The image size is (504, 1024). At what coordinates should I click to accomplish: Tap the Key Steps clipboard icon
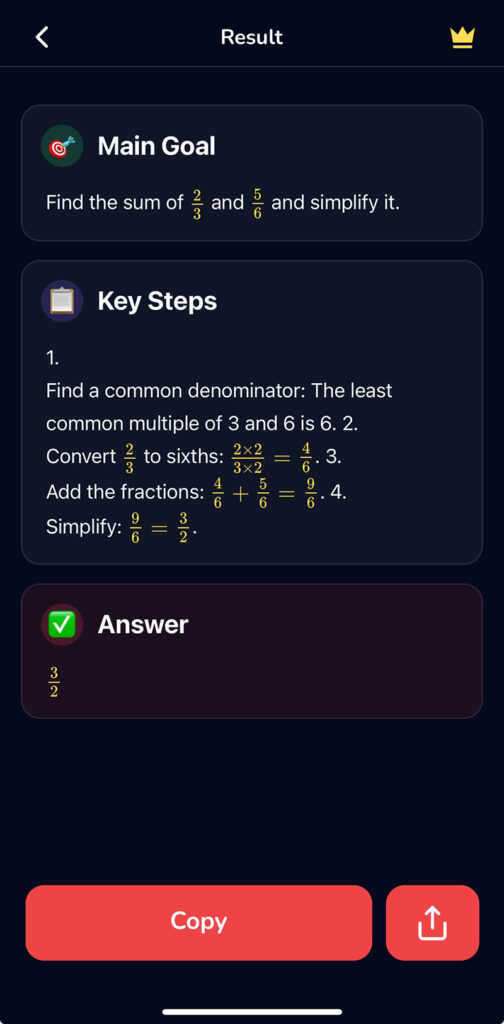(x=62, y=301)
